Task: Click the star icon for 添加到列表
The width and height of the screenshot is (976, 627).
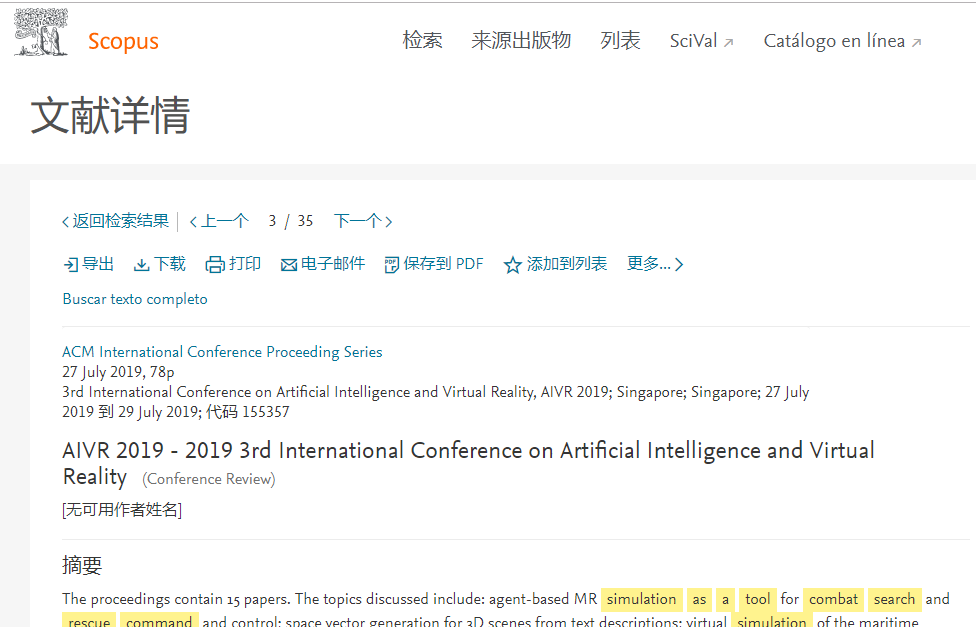Action: point(512,265)
